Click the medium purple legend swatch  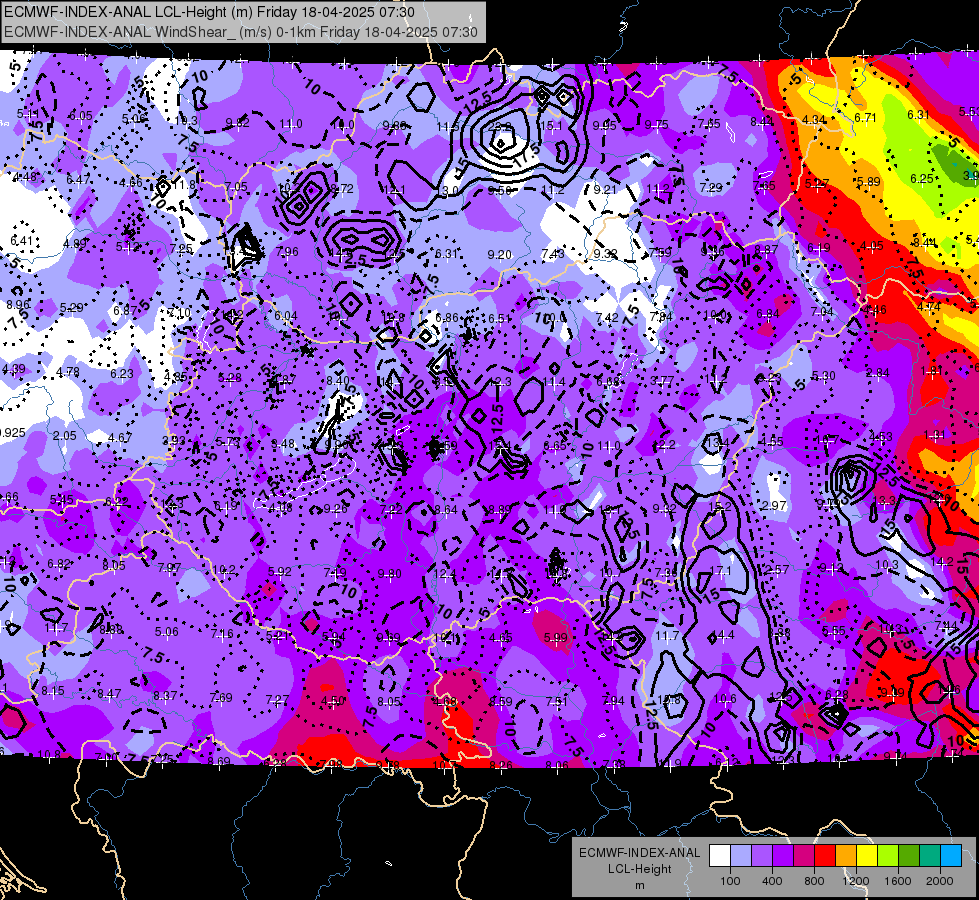[762, 856]
